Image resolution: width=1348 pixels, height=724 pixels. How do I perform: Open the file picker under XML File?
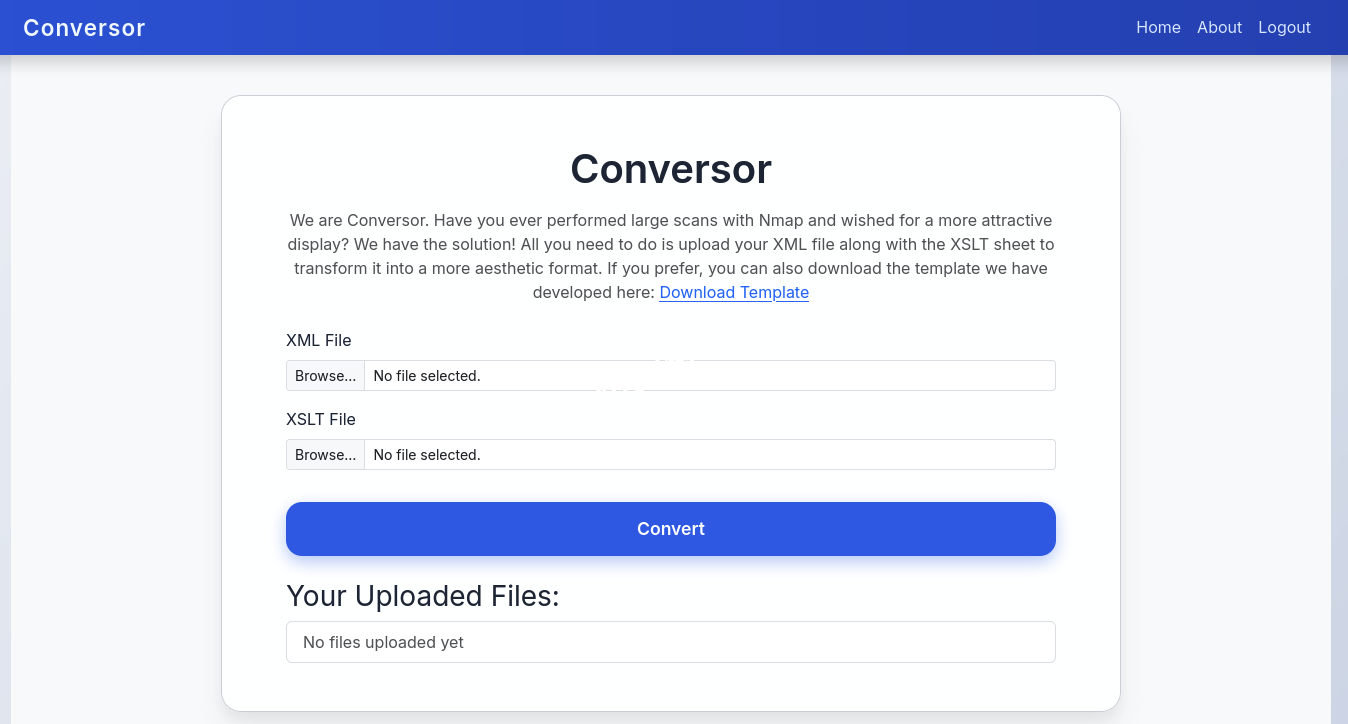[x=325, y=375]
